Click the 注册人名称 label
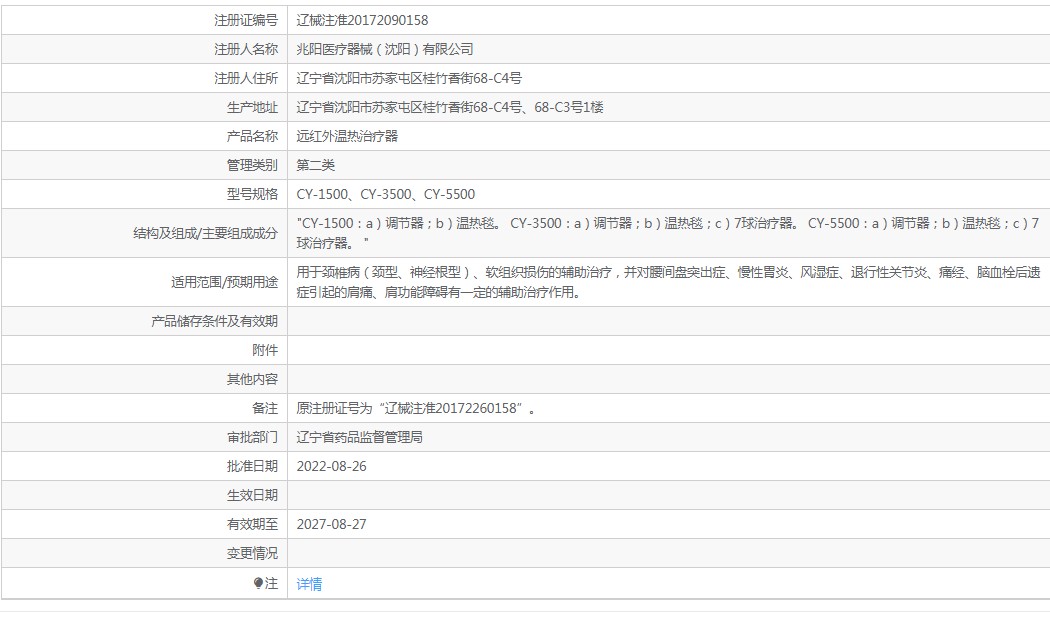 246,50
